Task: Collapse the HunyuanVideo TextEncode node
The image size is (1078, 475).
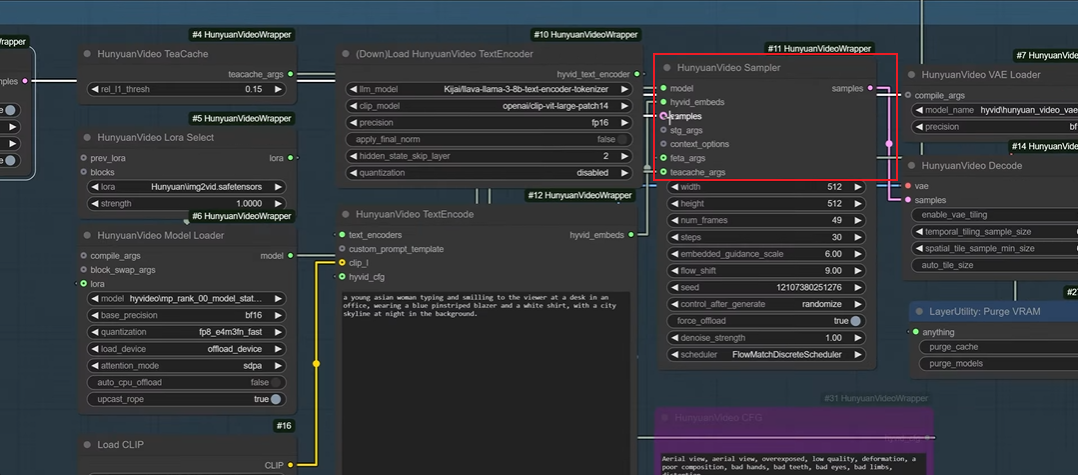Action: [345, 215]
